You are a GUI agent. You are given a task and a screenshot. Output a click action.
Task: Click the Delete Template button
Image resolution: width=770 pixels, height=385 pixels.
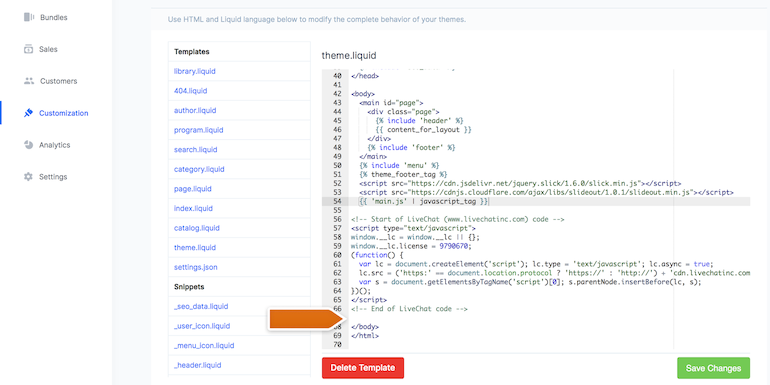[363, 368]
